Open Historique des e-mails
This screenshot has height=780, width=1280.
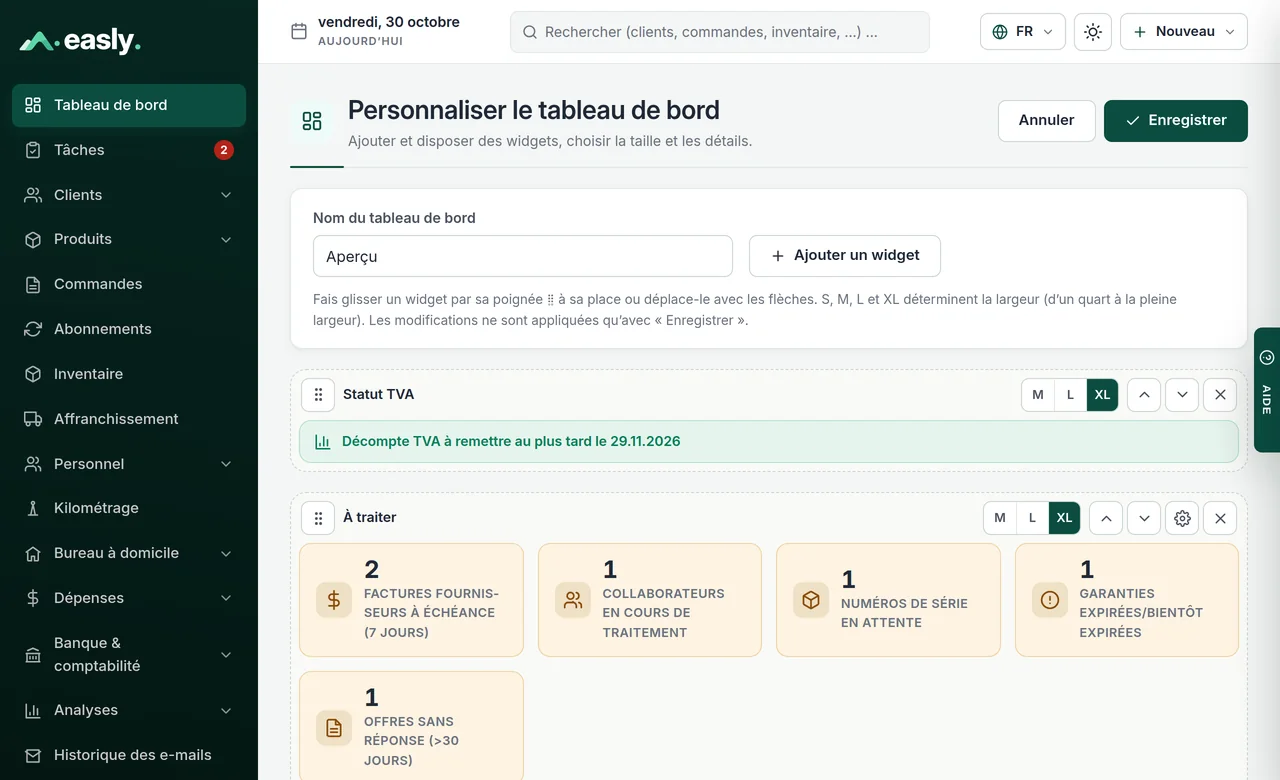[129, 755]
